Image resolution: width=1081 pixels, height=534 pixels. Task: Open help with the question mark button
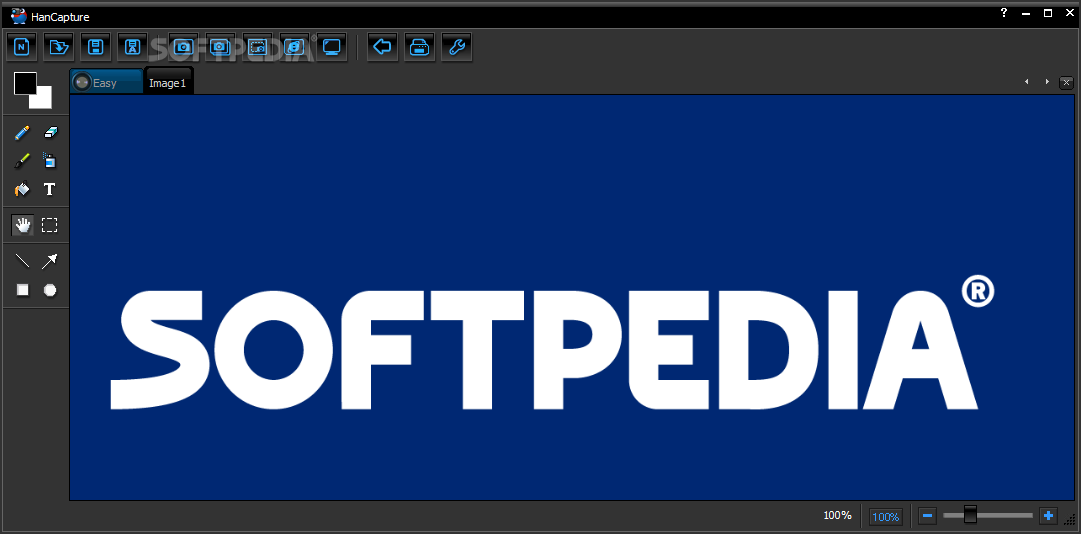(x=1004, y=12)
